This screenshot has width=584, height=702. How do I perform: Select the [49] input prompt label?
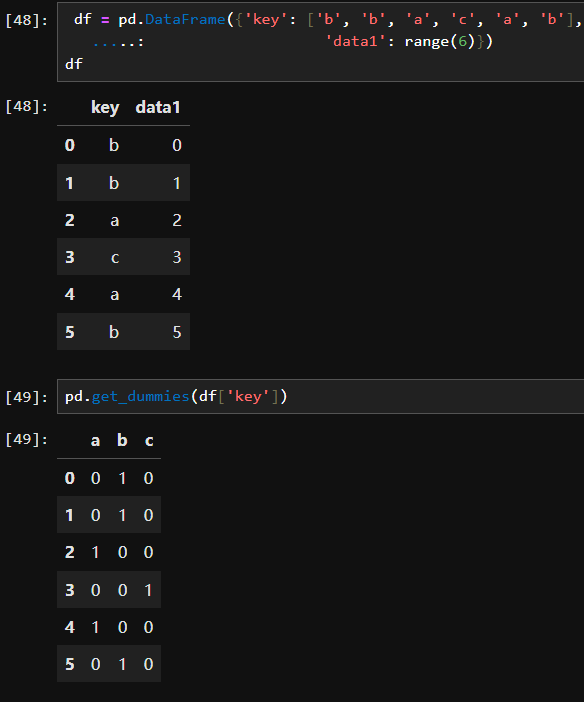[x=26, y=397]
